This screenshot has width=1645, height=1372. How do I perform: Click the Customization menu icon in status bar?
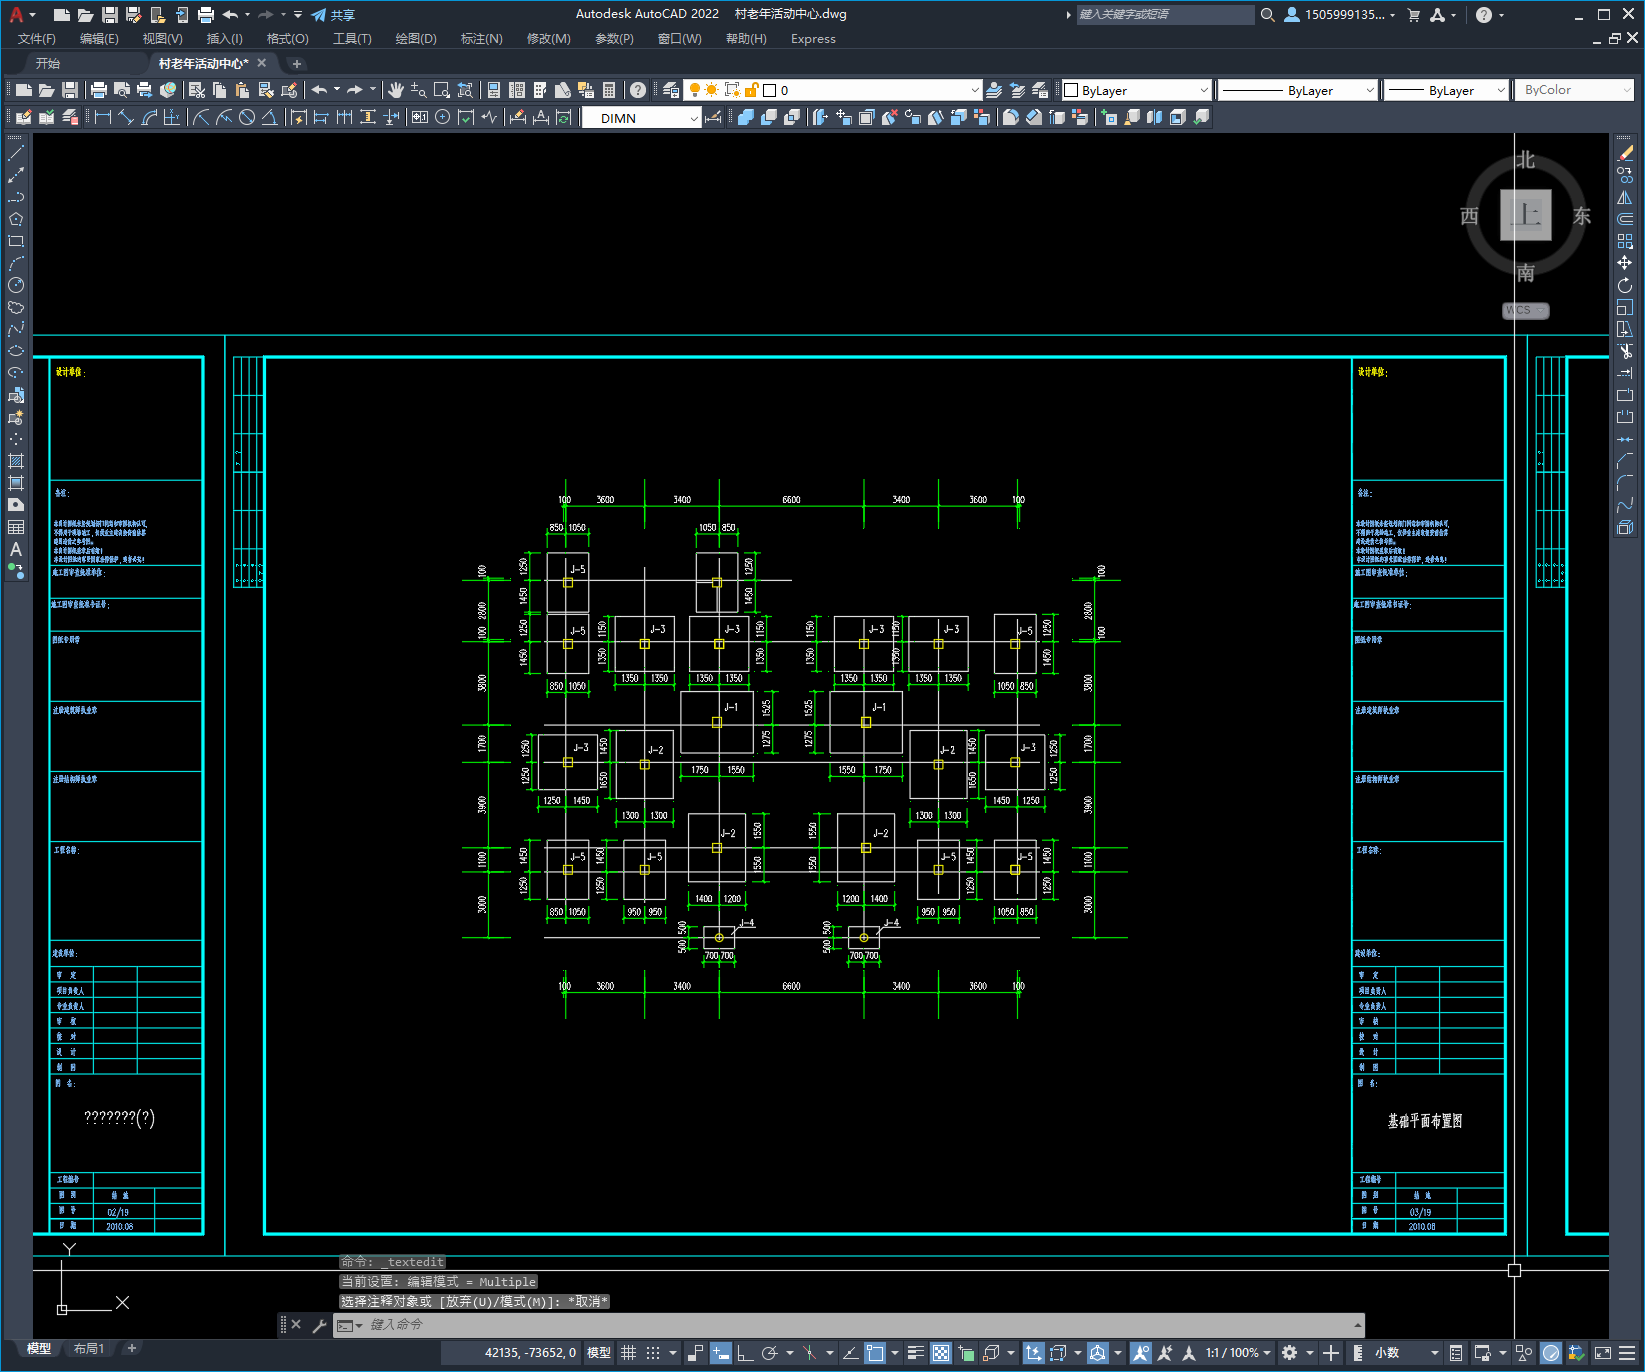[x=1628, y=1353]
